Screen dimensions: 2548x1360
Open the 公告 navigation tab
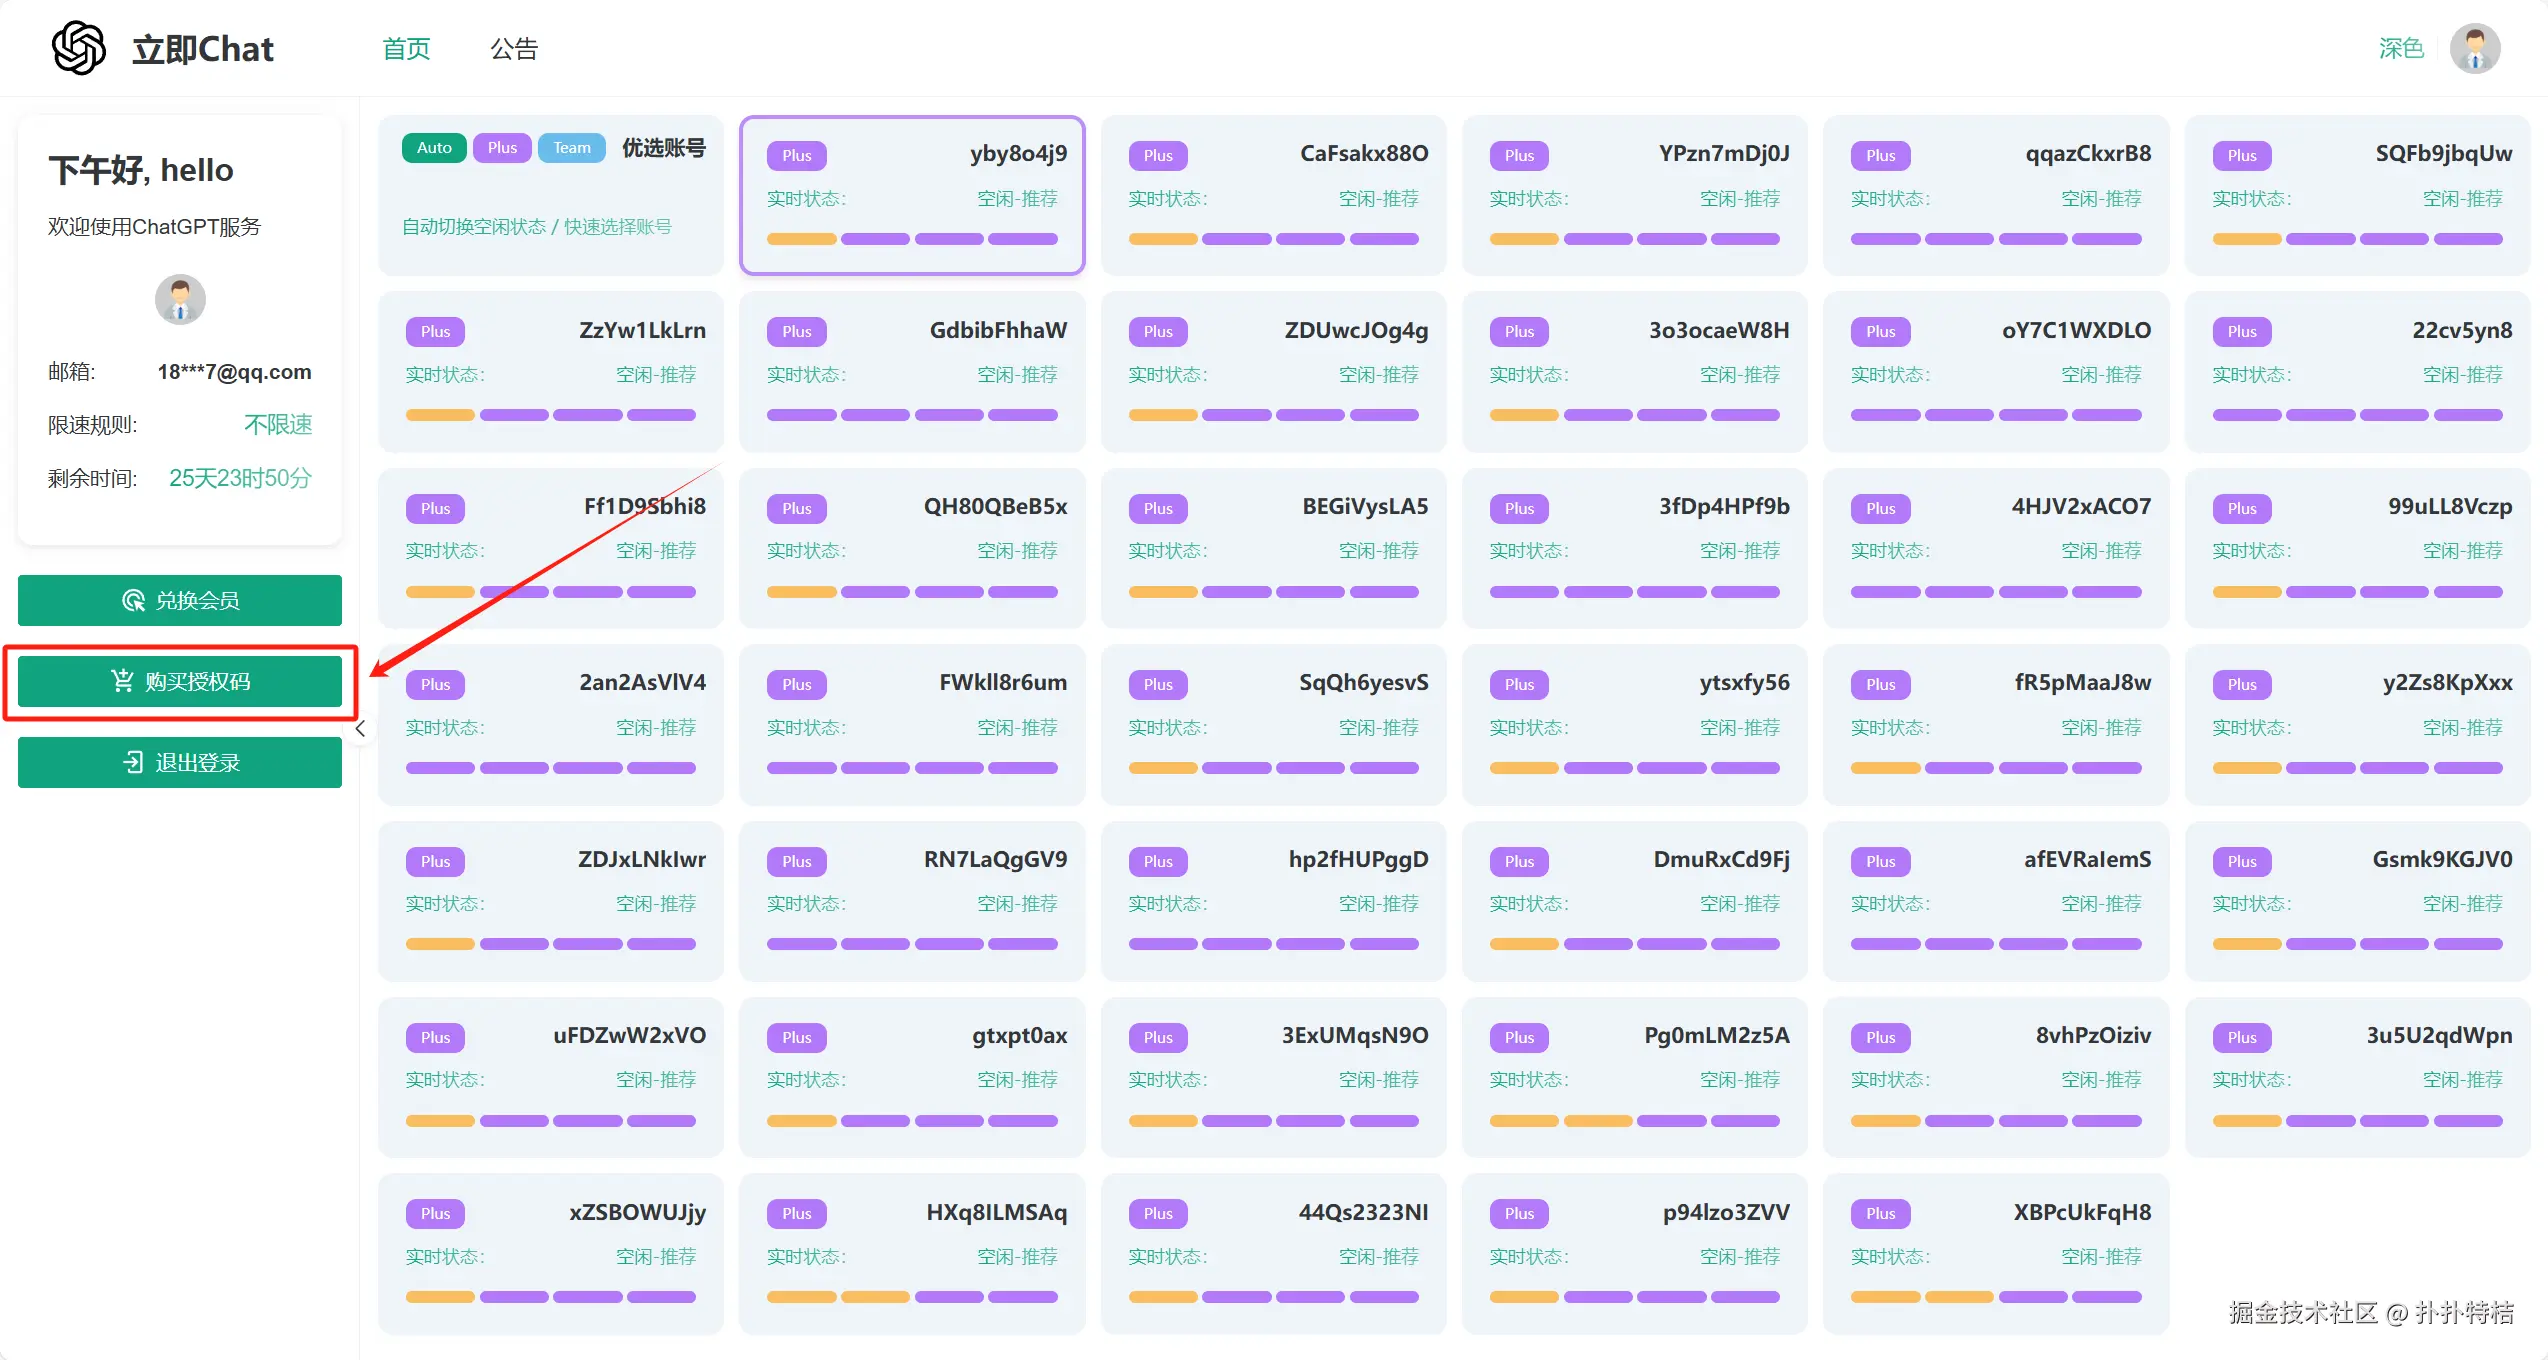coord(514,48)
